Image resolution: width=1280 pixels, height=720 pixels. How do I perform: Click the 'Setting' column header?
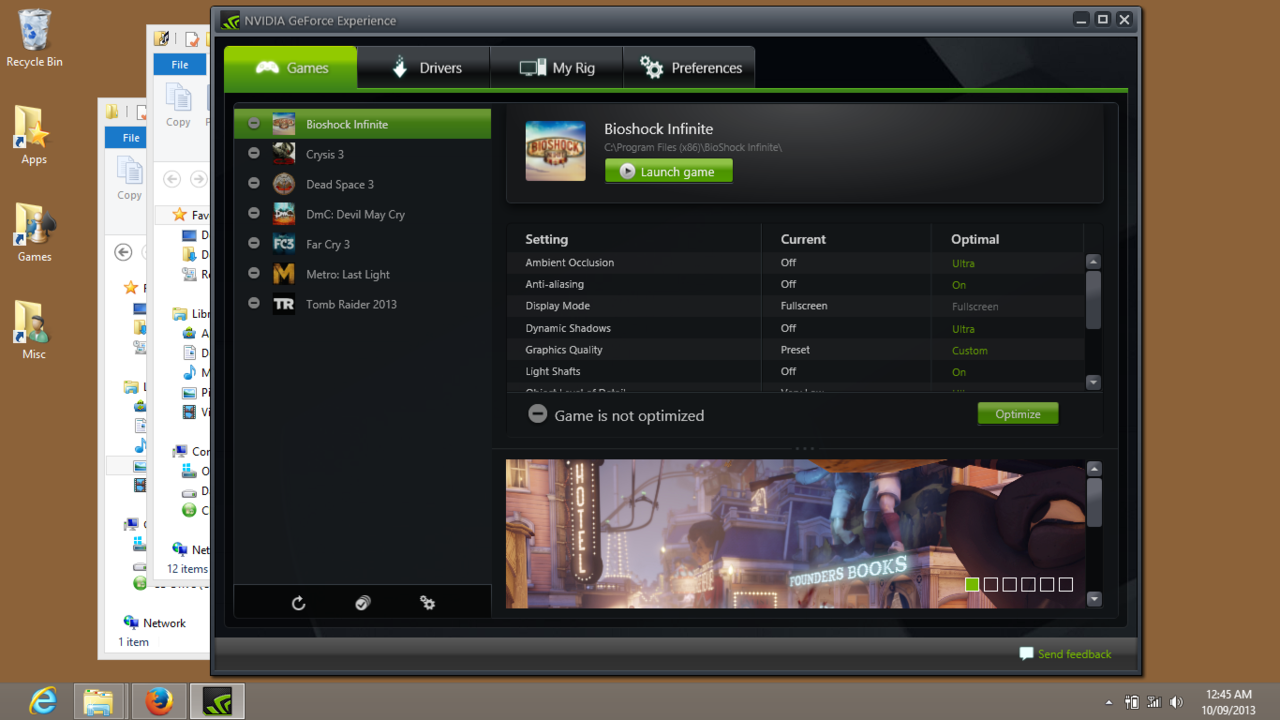[x=547, y=239]
